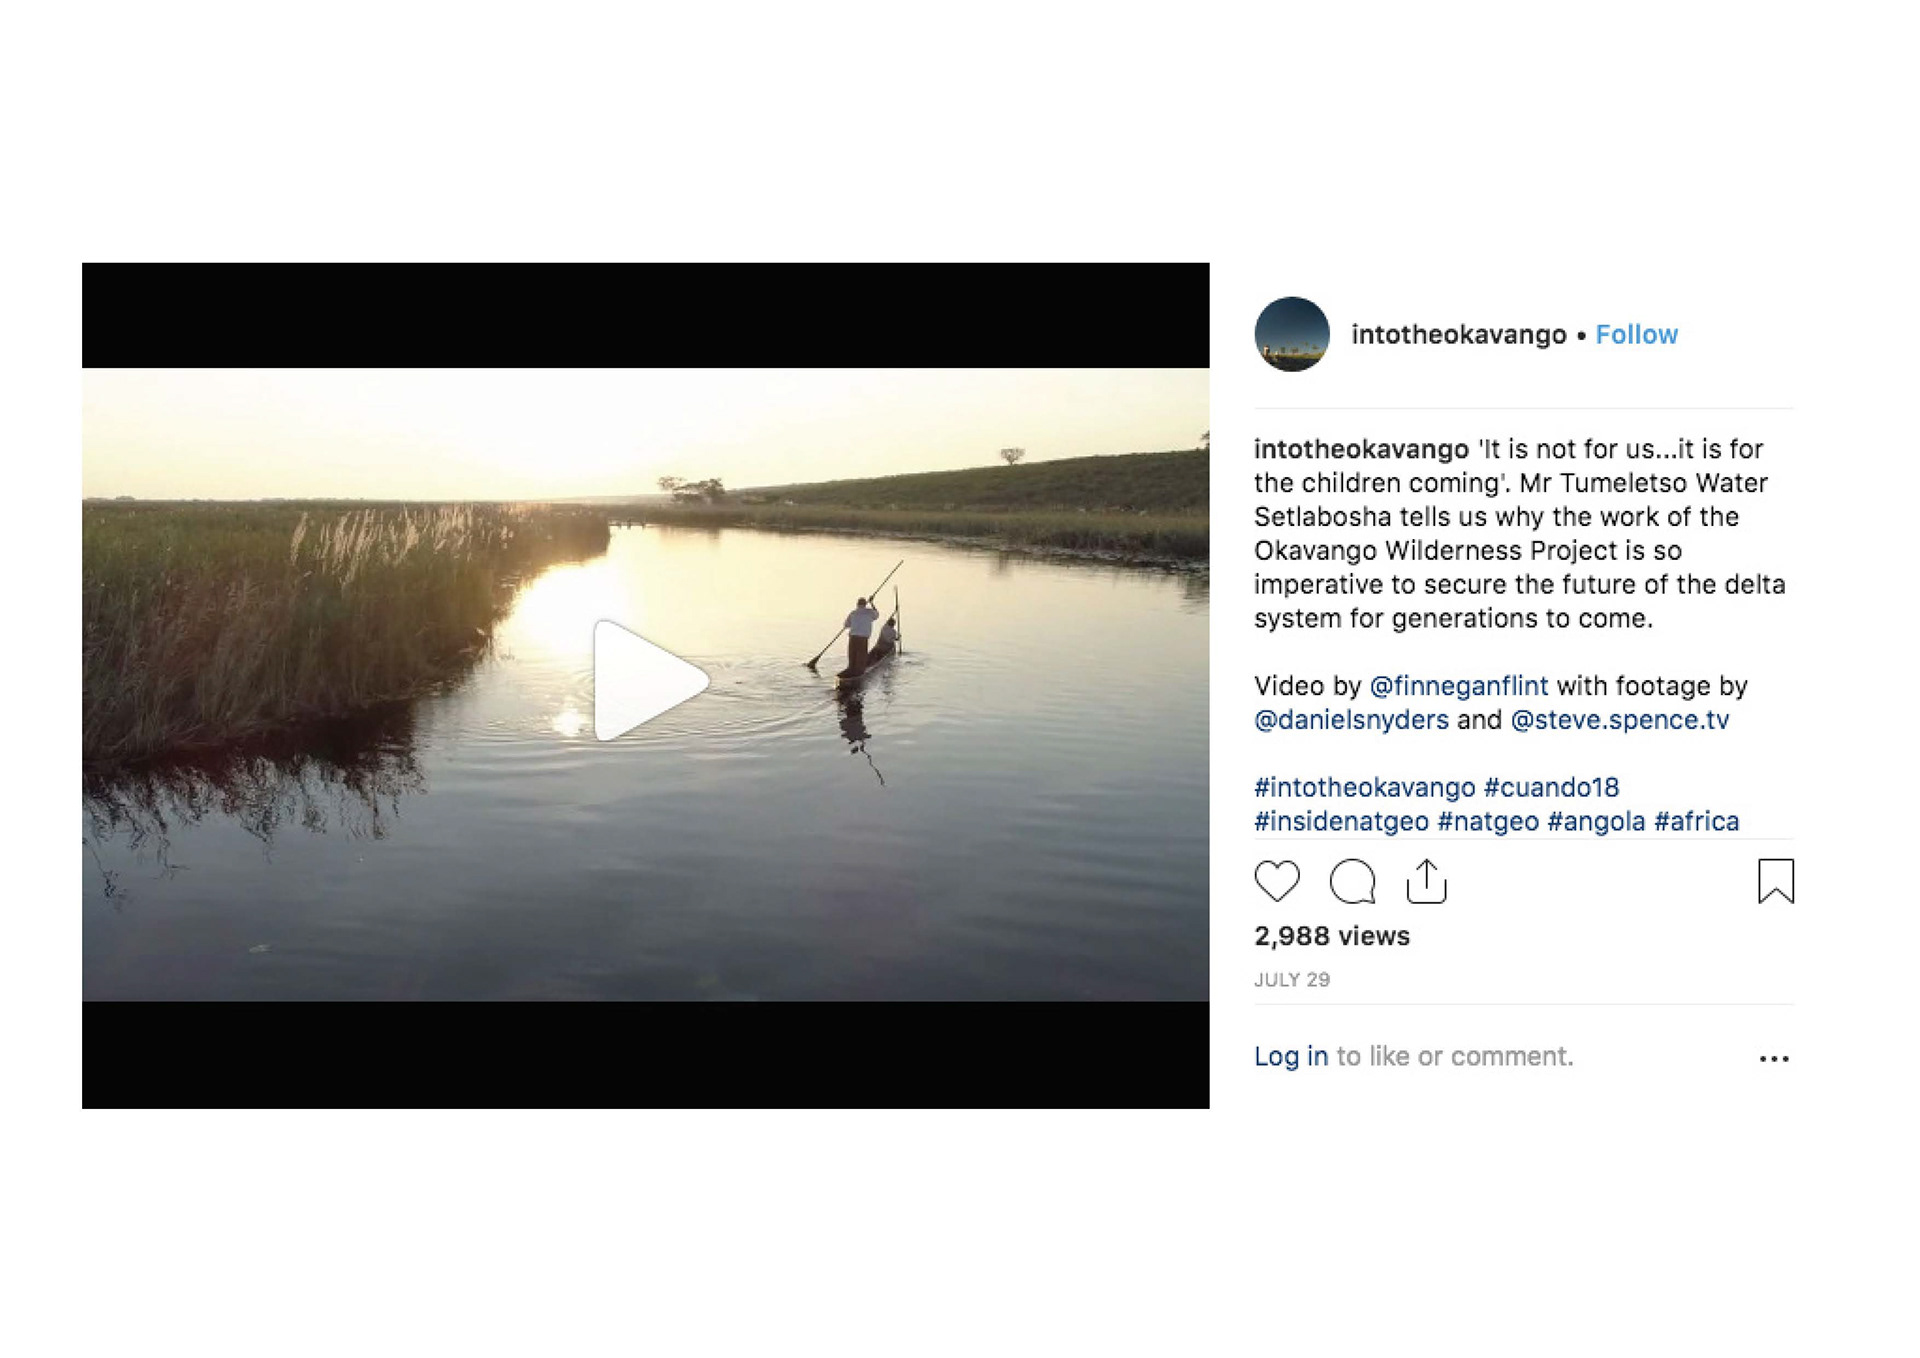Image resolution: width=1920 pixels, height=1358 pixels.
Task: Open @danielsnyders profile mention
Action: [x=1351, y=720]
